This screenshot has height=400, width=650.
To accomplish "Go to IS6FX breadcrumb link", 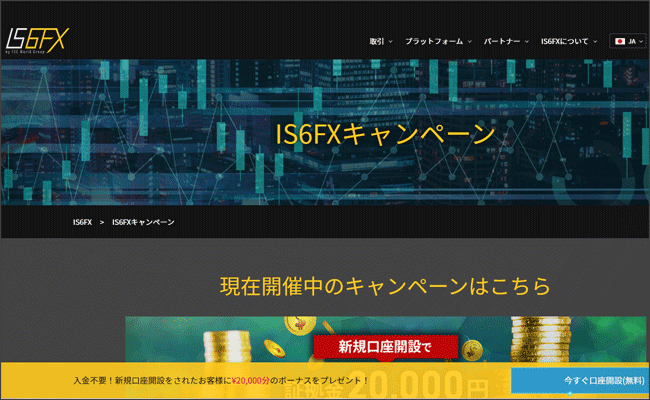I will (82, 222).
